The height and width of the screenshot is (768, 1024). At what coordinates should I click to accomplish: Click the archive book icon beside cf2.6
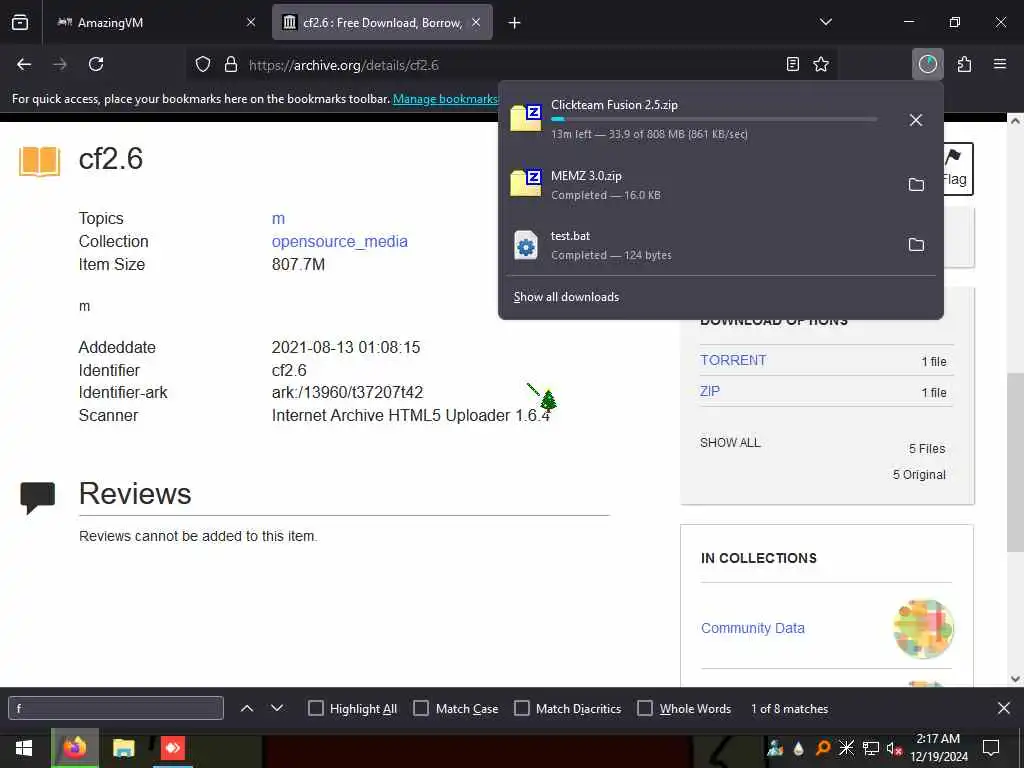click(39, 161)
